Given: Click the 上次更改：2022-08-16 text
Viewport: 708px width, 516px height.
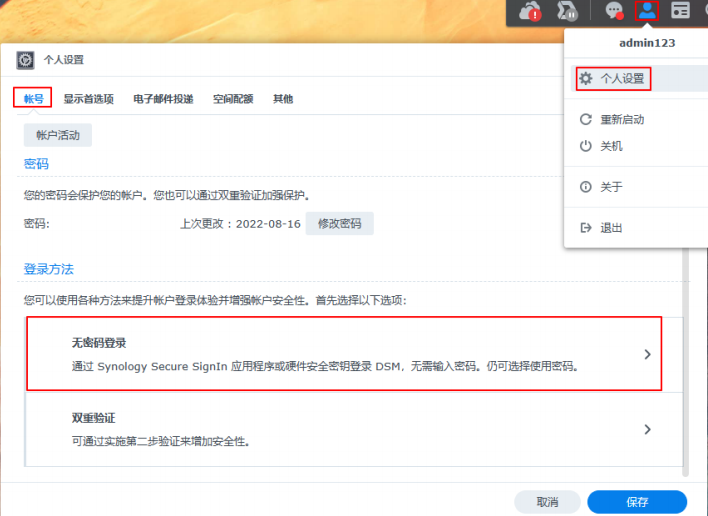Looking at the screenshot, I should click(240, 224).
